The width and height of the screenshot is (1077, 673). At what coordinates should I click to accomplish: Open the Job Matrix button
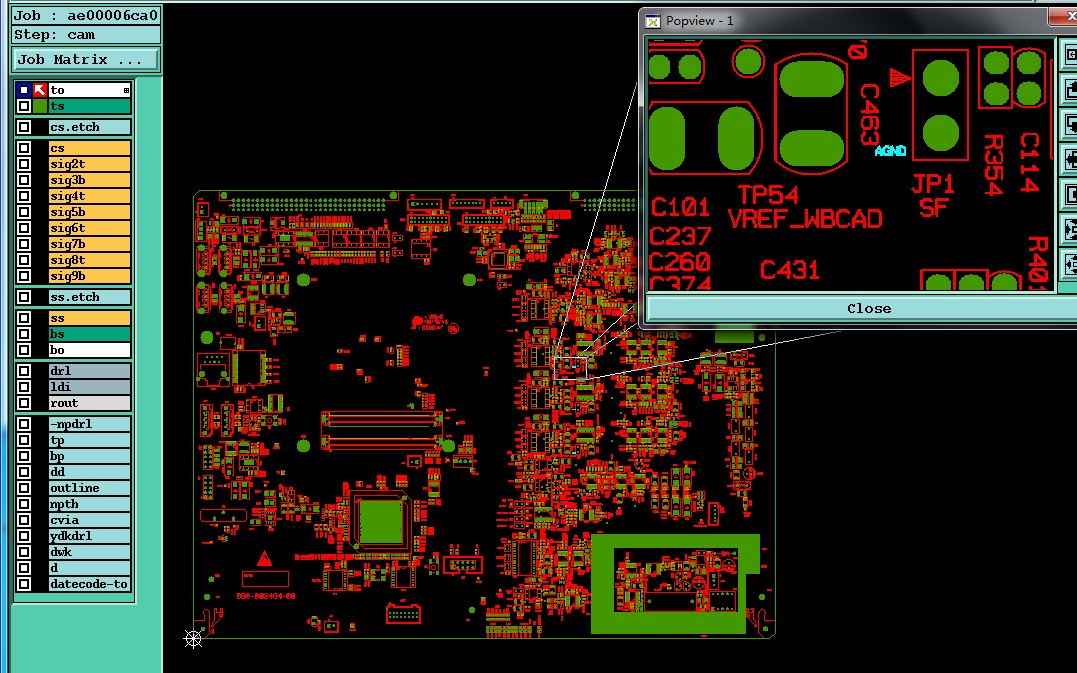[x=86, y=60]
